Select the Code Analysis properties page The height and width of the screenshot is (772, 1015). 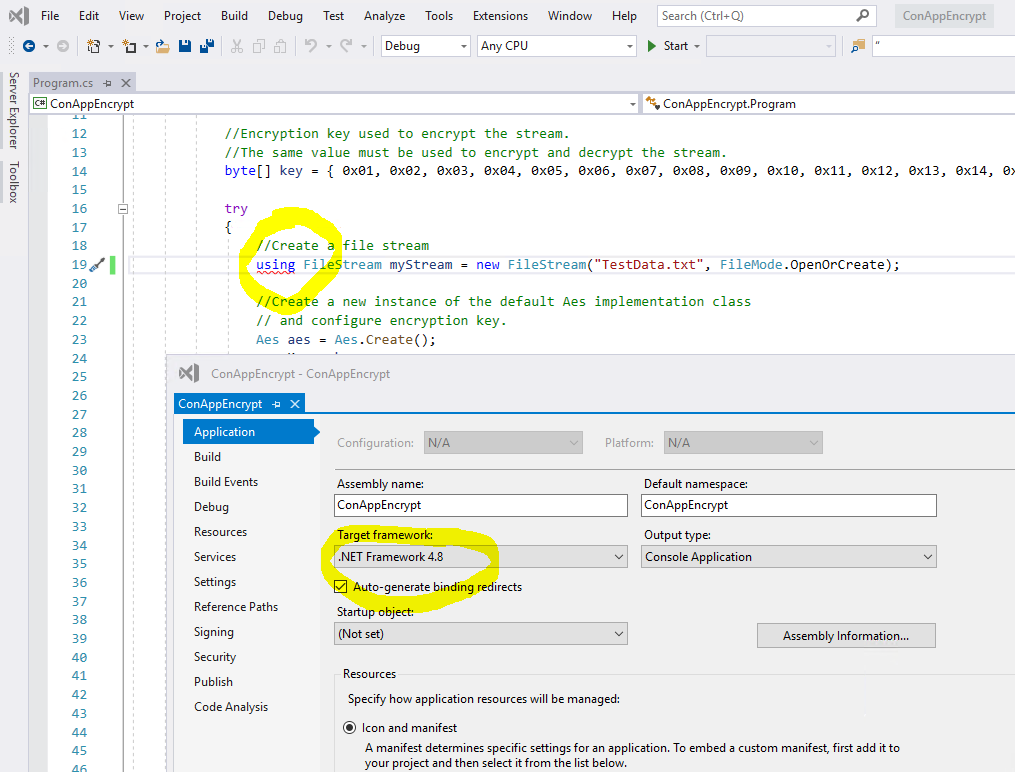coord(231,707)
